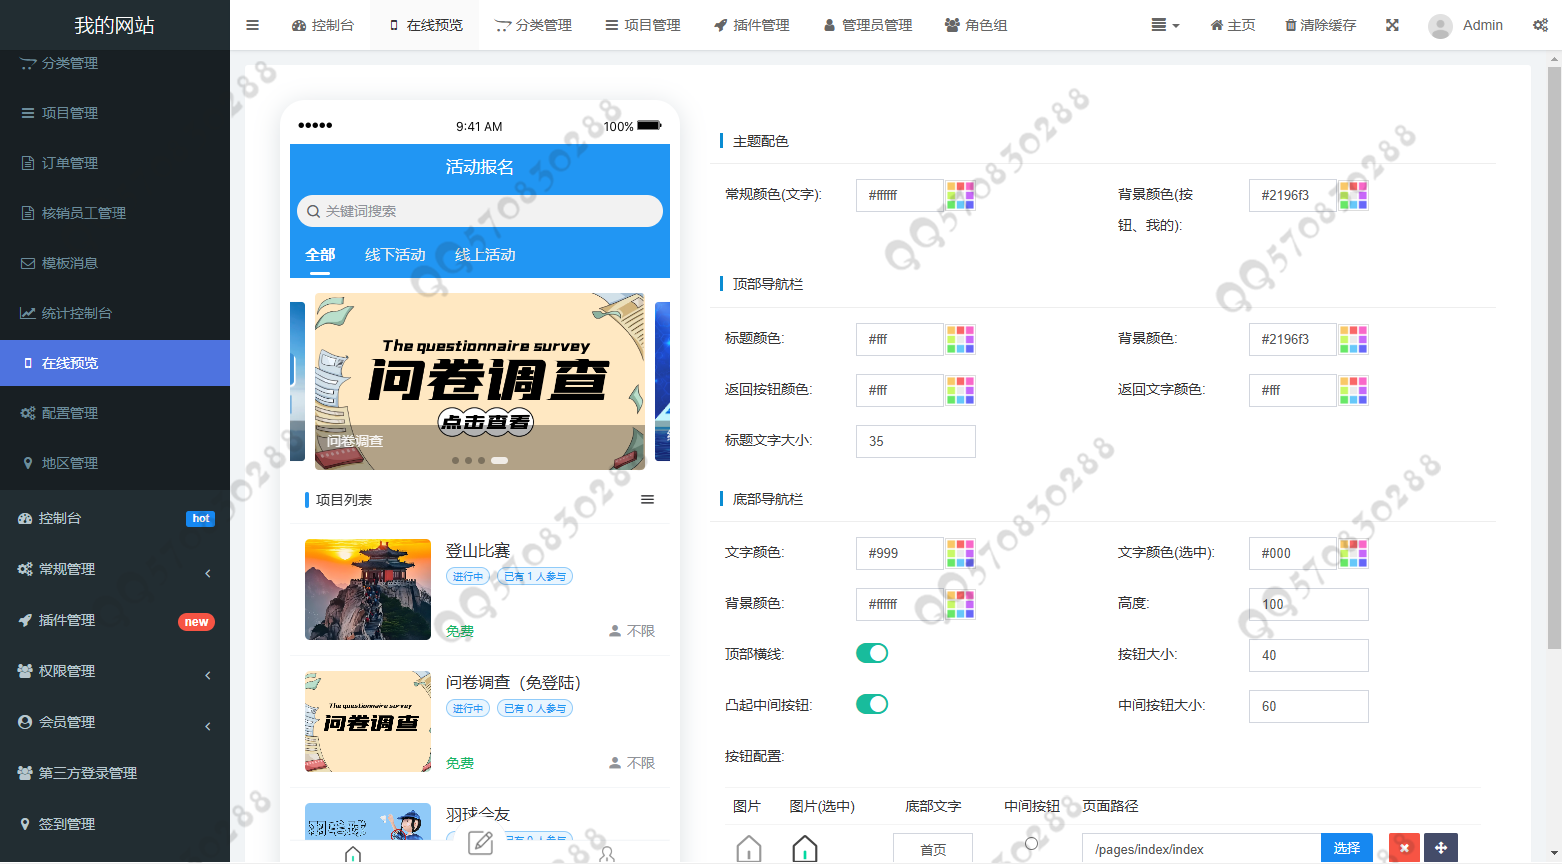Image resolution: width=1562 pixels, height=866 pixels.
Task: Click the hamburger sidebar collapse icon
Action: pyautogui.click(x=252, y=25)
